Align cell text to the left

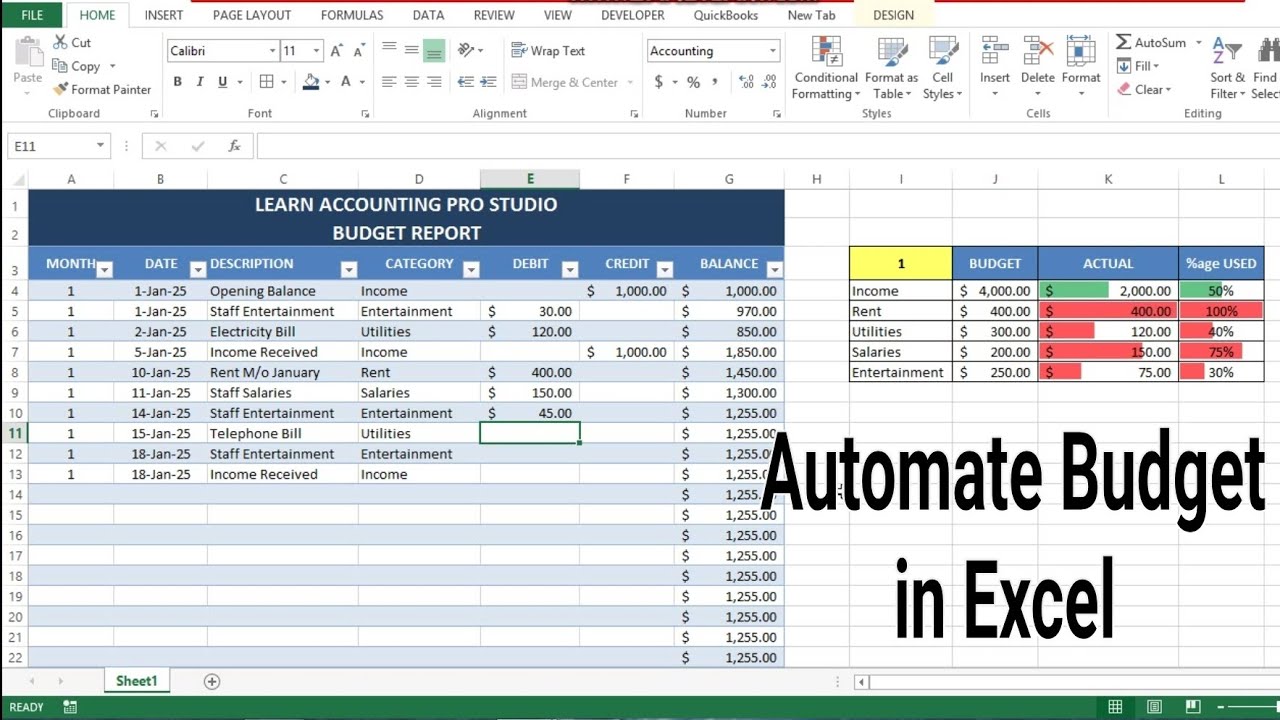click(389, 82)
